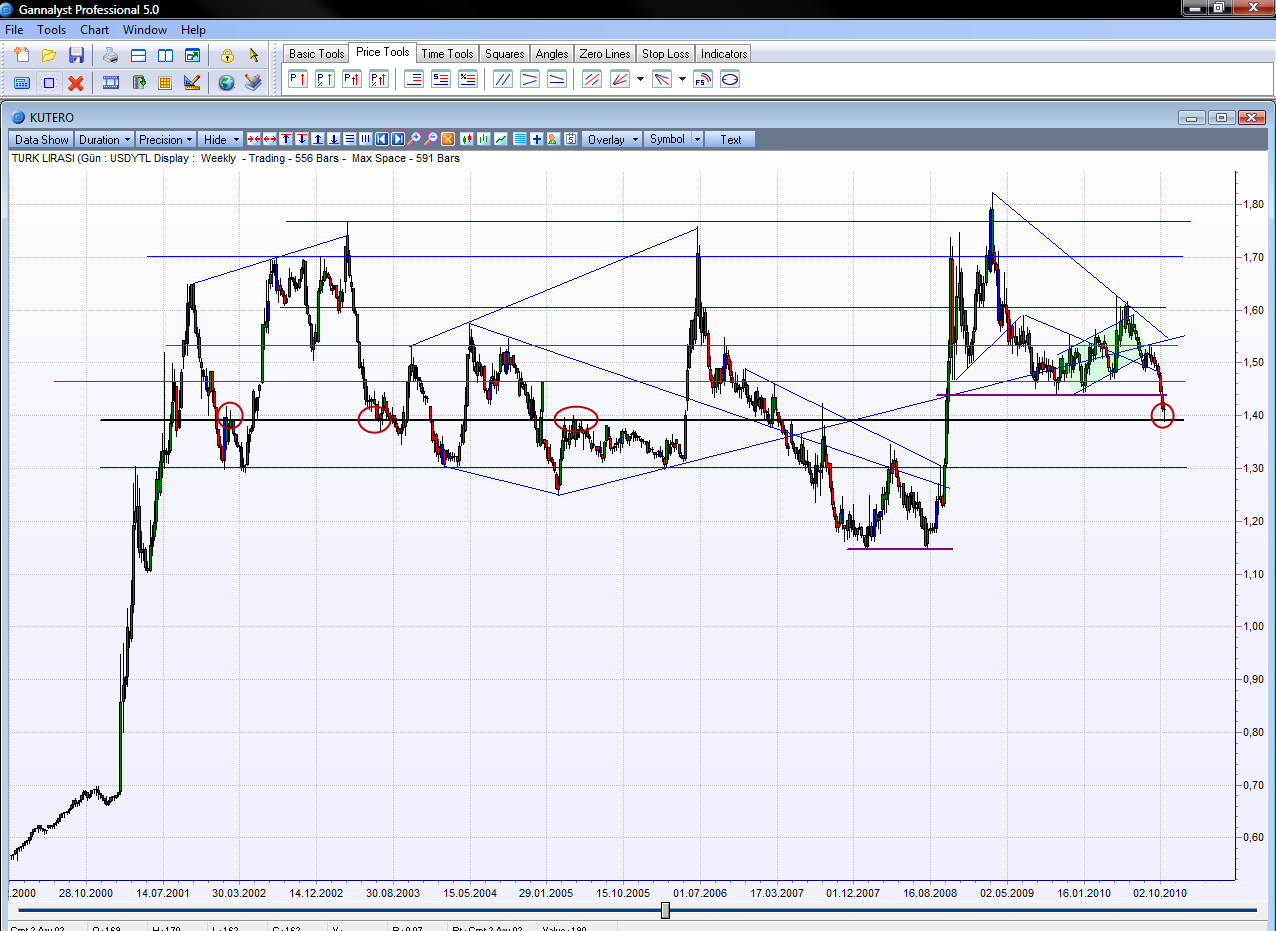Viewport: 1276px width, 931px height.
Task: Expand the Precision dropdown
Action: tap(165, 140)
